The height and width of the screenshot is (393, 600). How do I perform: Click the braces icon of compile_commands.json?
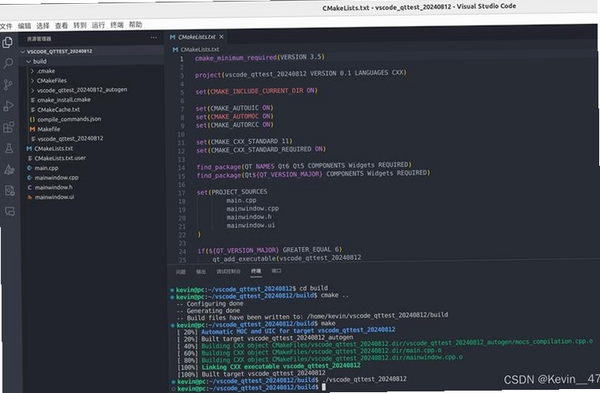point(33,119)
